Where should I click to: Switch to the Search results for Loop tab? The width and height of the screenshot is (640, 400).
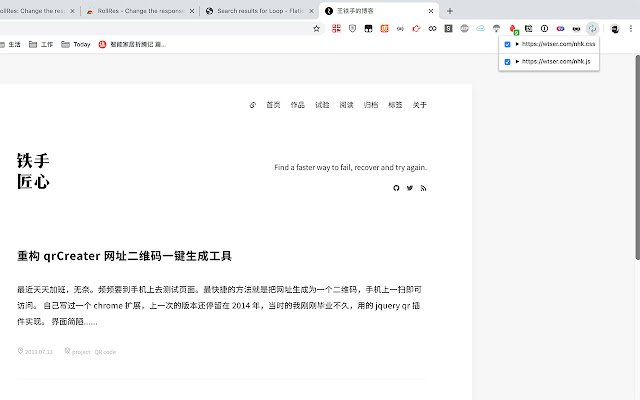[x=259, y=11]
